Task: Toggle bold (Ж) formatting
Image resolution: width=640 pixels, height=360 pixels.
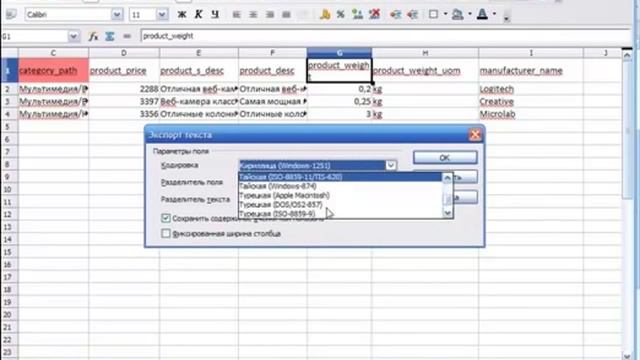Action: [x=182, y=15]
